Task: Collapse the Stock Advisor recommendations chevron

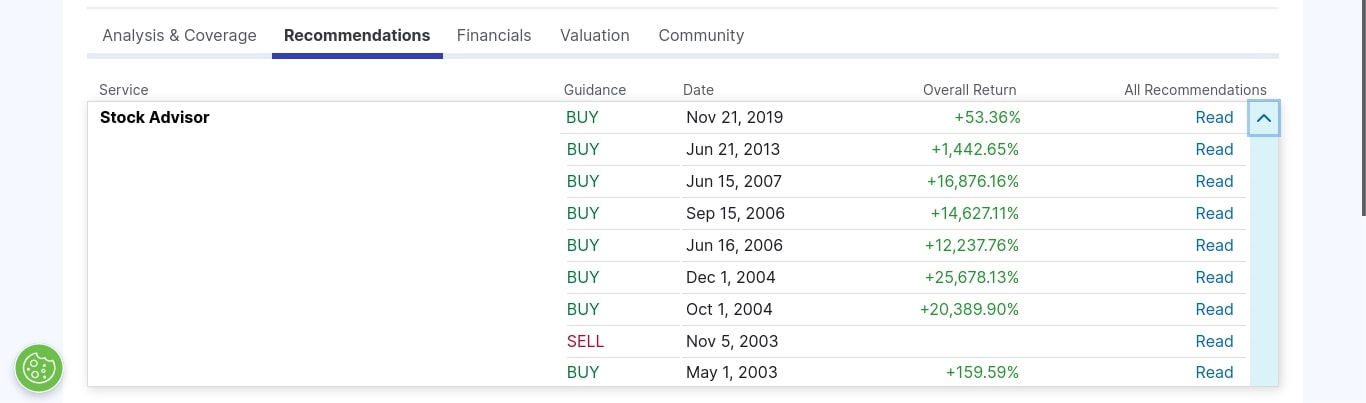Action: 1264,118
